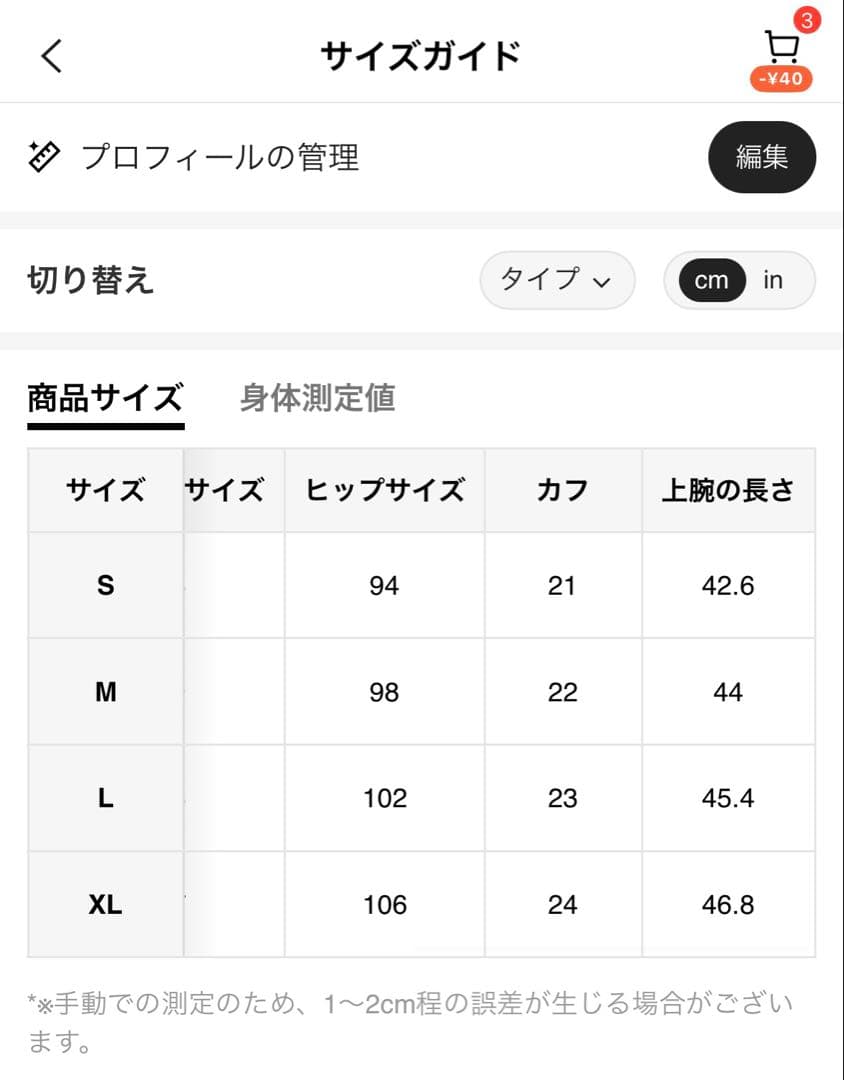Select the S size row
The width and height of the screenshot is (844, 1080).
click(105, 586)
